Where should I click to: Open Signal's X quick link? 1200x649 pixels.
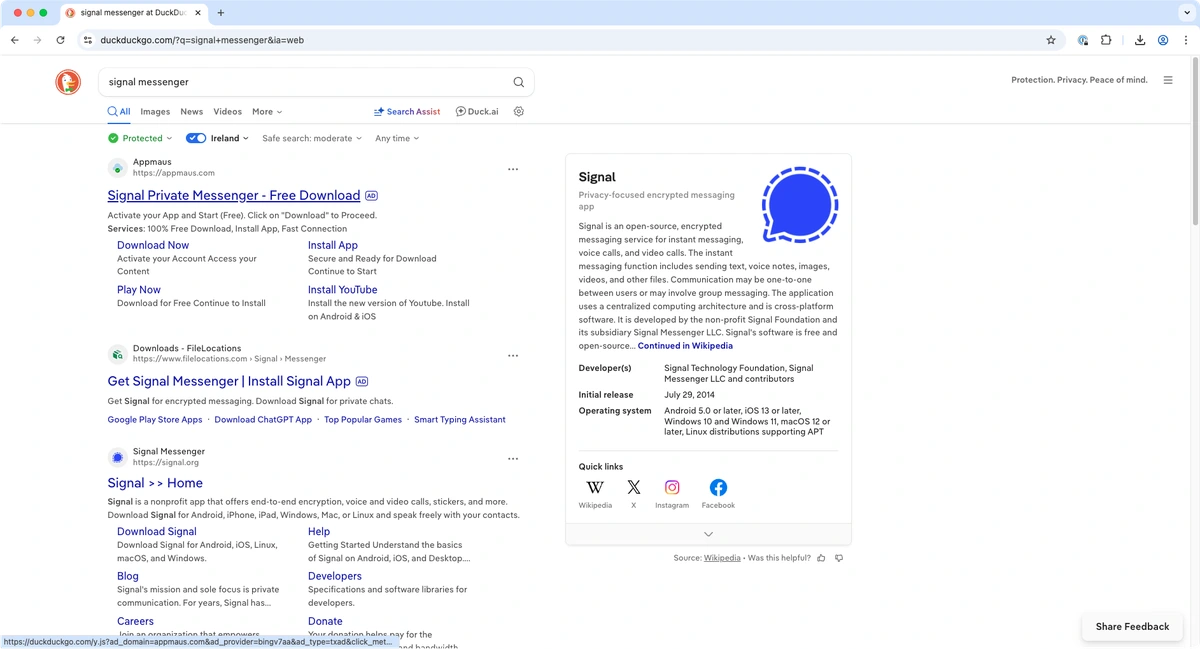coord(634,493)
